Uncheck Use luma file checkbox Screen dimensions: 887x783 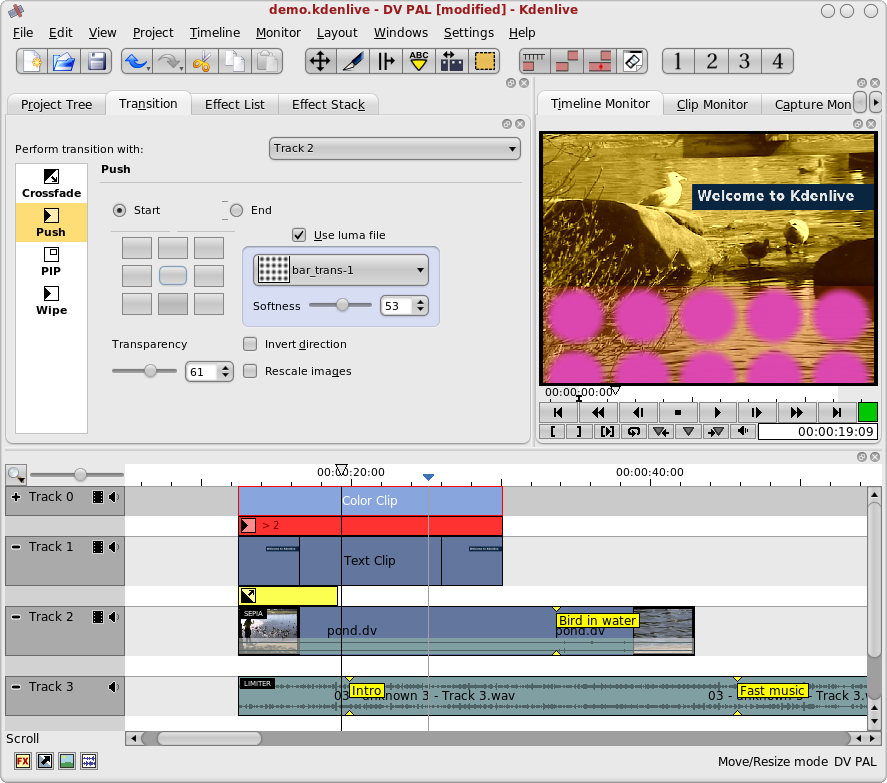coord(299,235)
